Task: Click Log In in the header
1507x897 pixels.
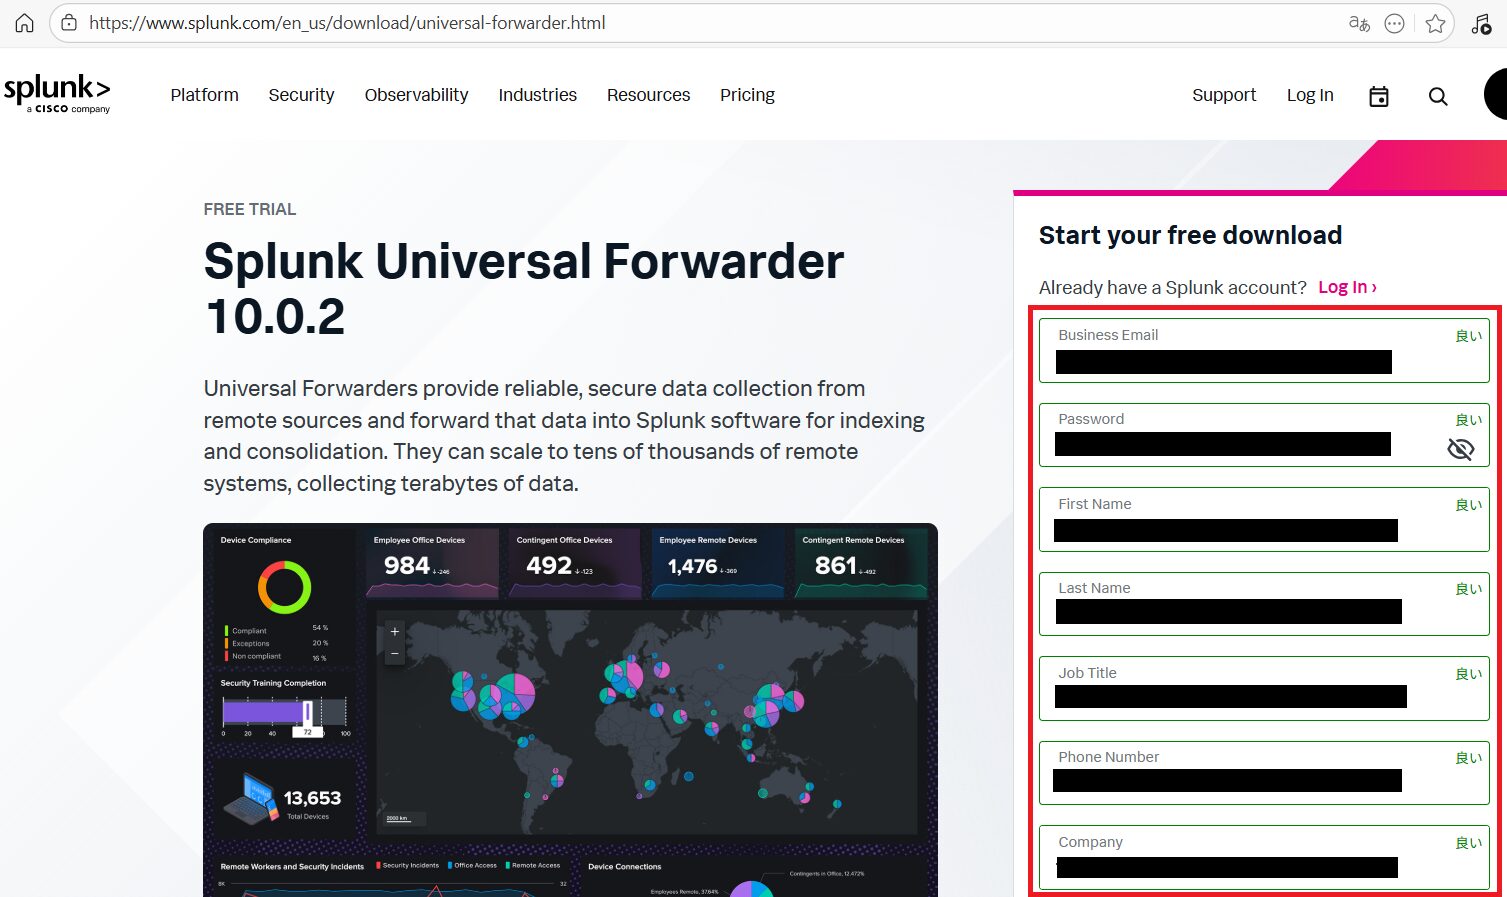Action: click(1309, 95)
